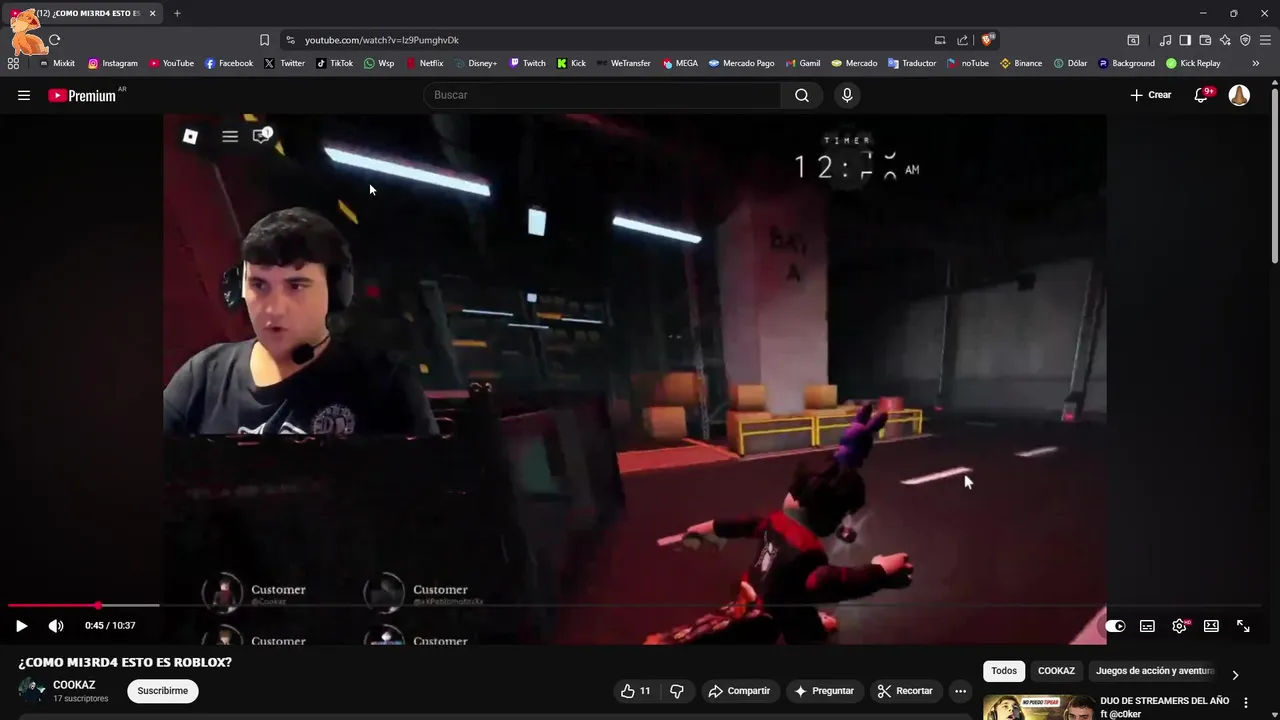Open the COOKAZ channel name link
The image size is (1280, 720).
(x=74, y=685)
